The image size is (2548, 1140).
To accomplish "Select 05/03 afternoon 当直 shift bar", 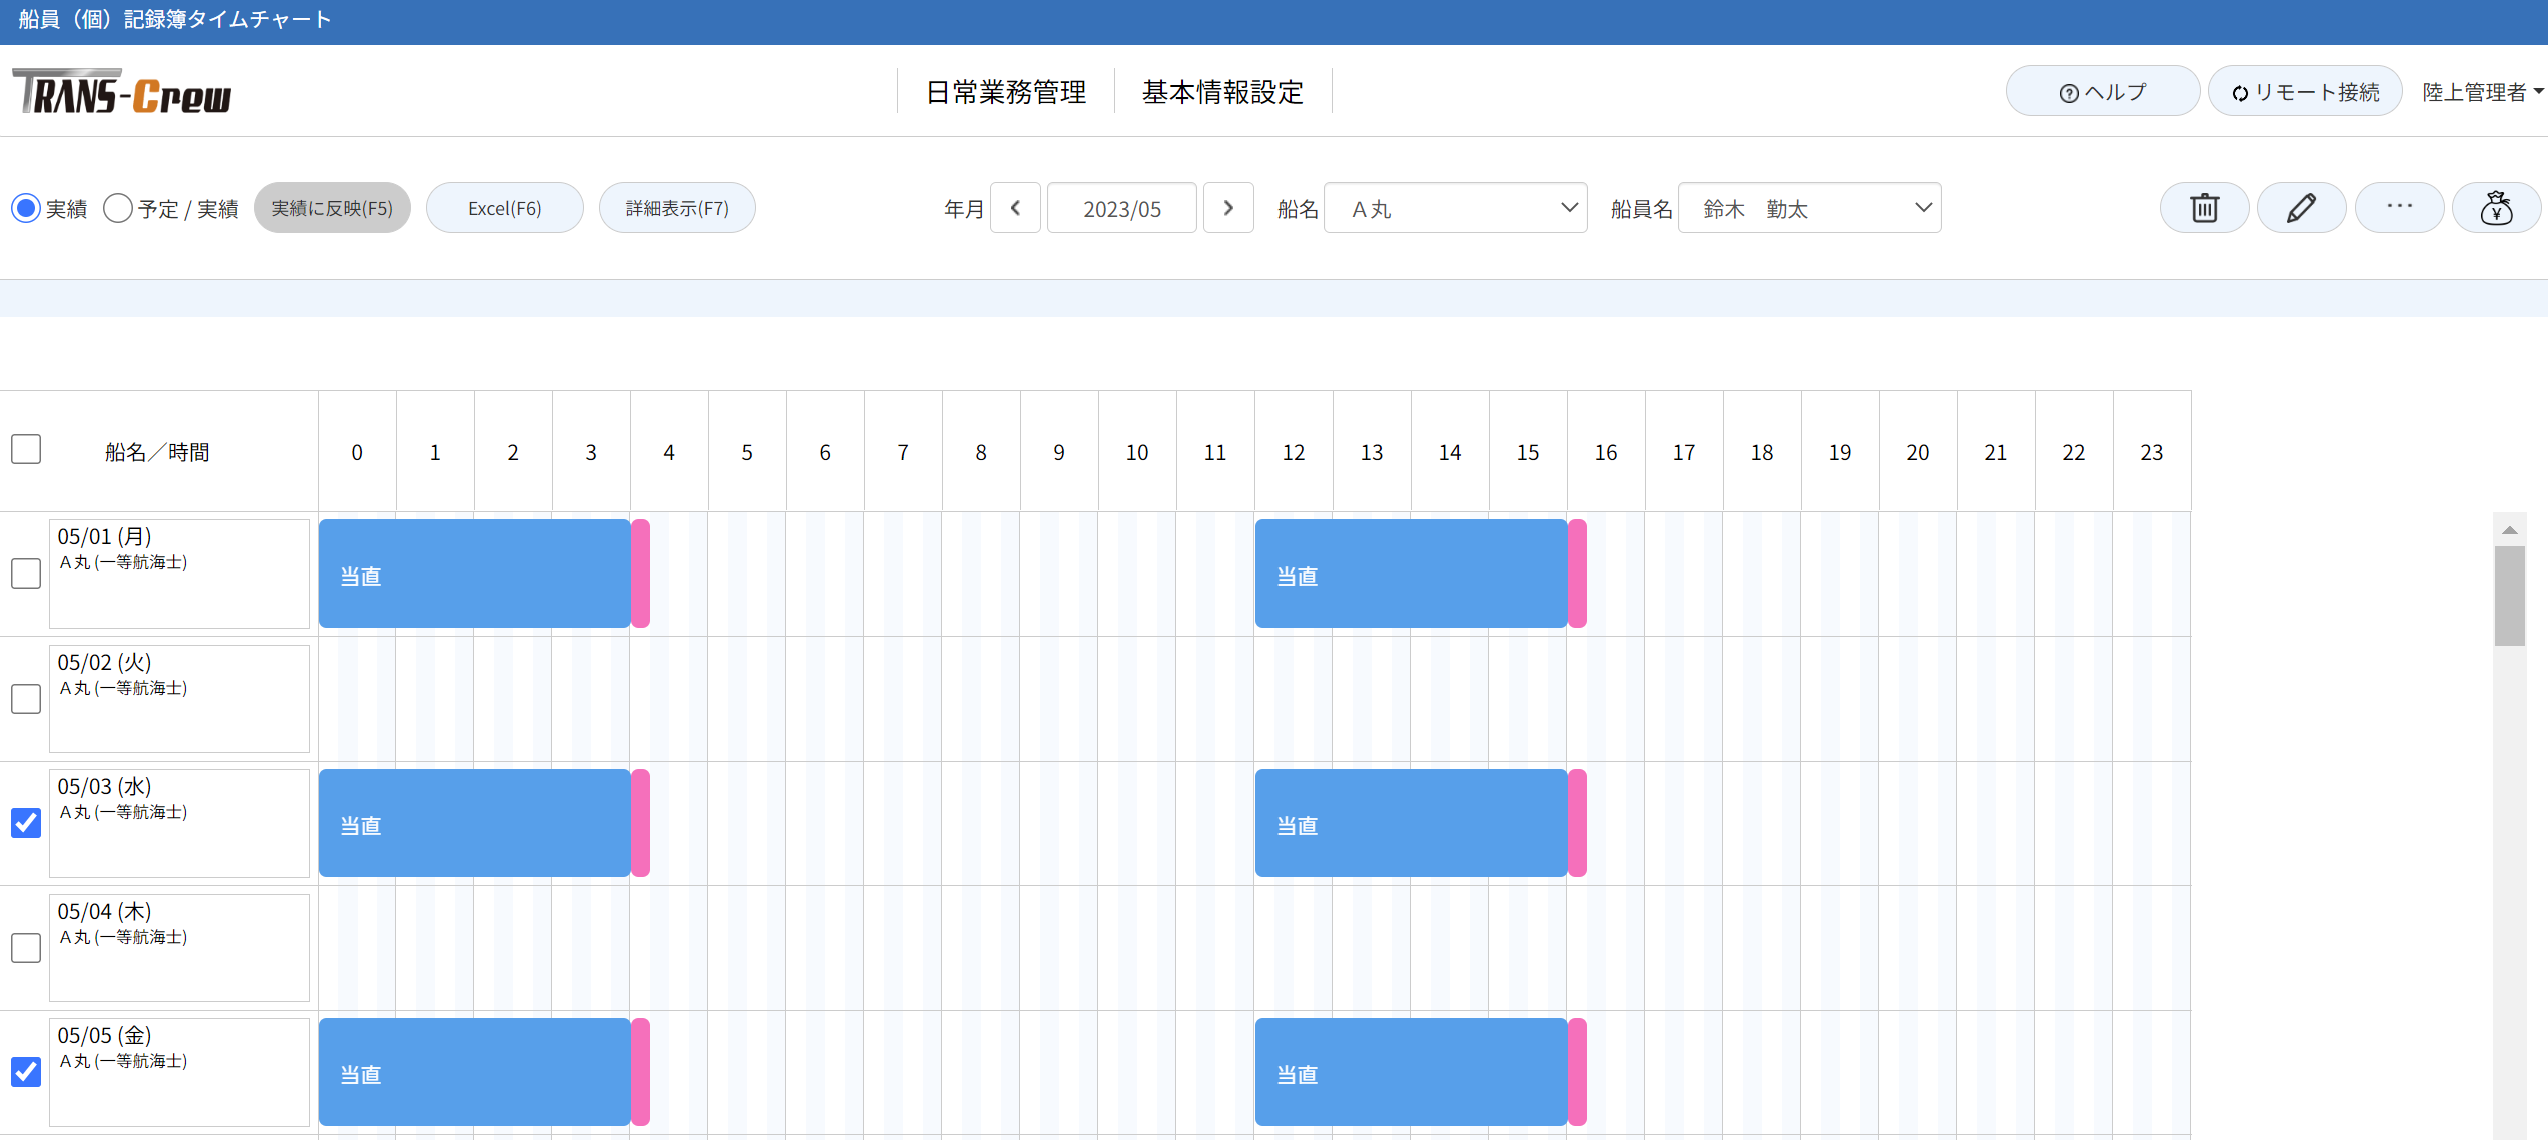I will [1411, 823].
